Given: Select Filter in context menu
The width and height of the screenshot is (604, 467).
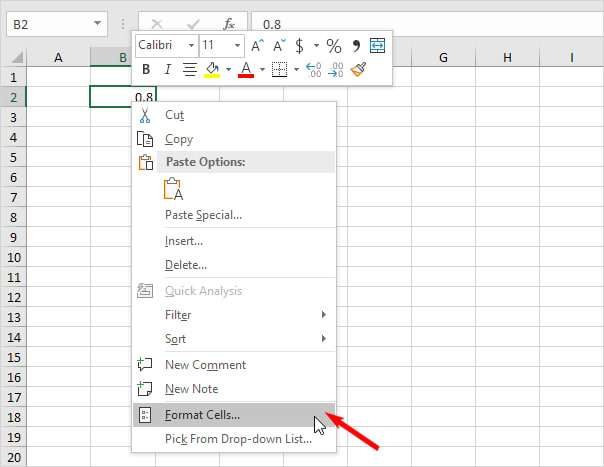Looking at the screenshot, I should click(x=234, y=315).
